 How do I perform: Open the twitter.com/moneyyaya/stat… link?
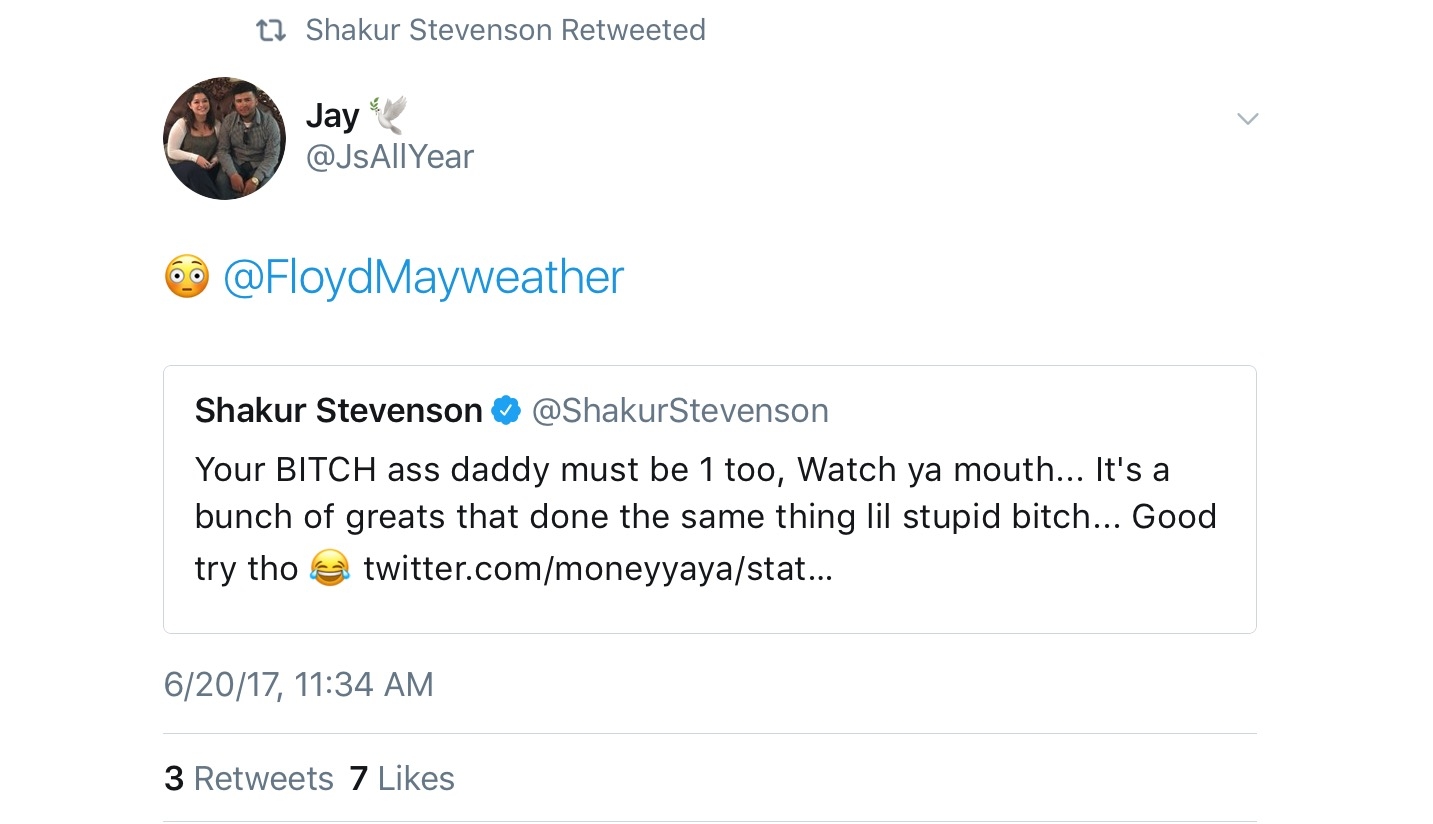pos(597,569)
